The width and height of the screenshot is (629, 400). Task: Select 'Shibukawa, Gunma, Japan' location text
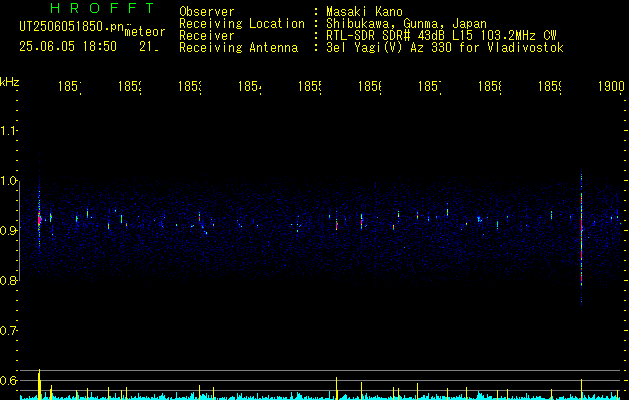pyautogui.click(x=406, y=24)
